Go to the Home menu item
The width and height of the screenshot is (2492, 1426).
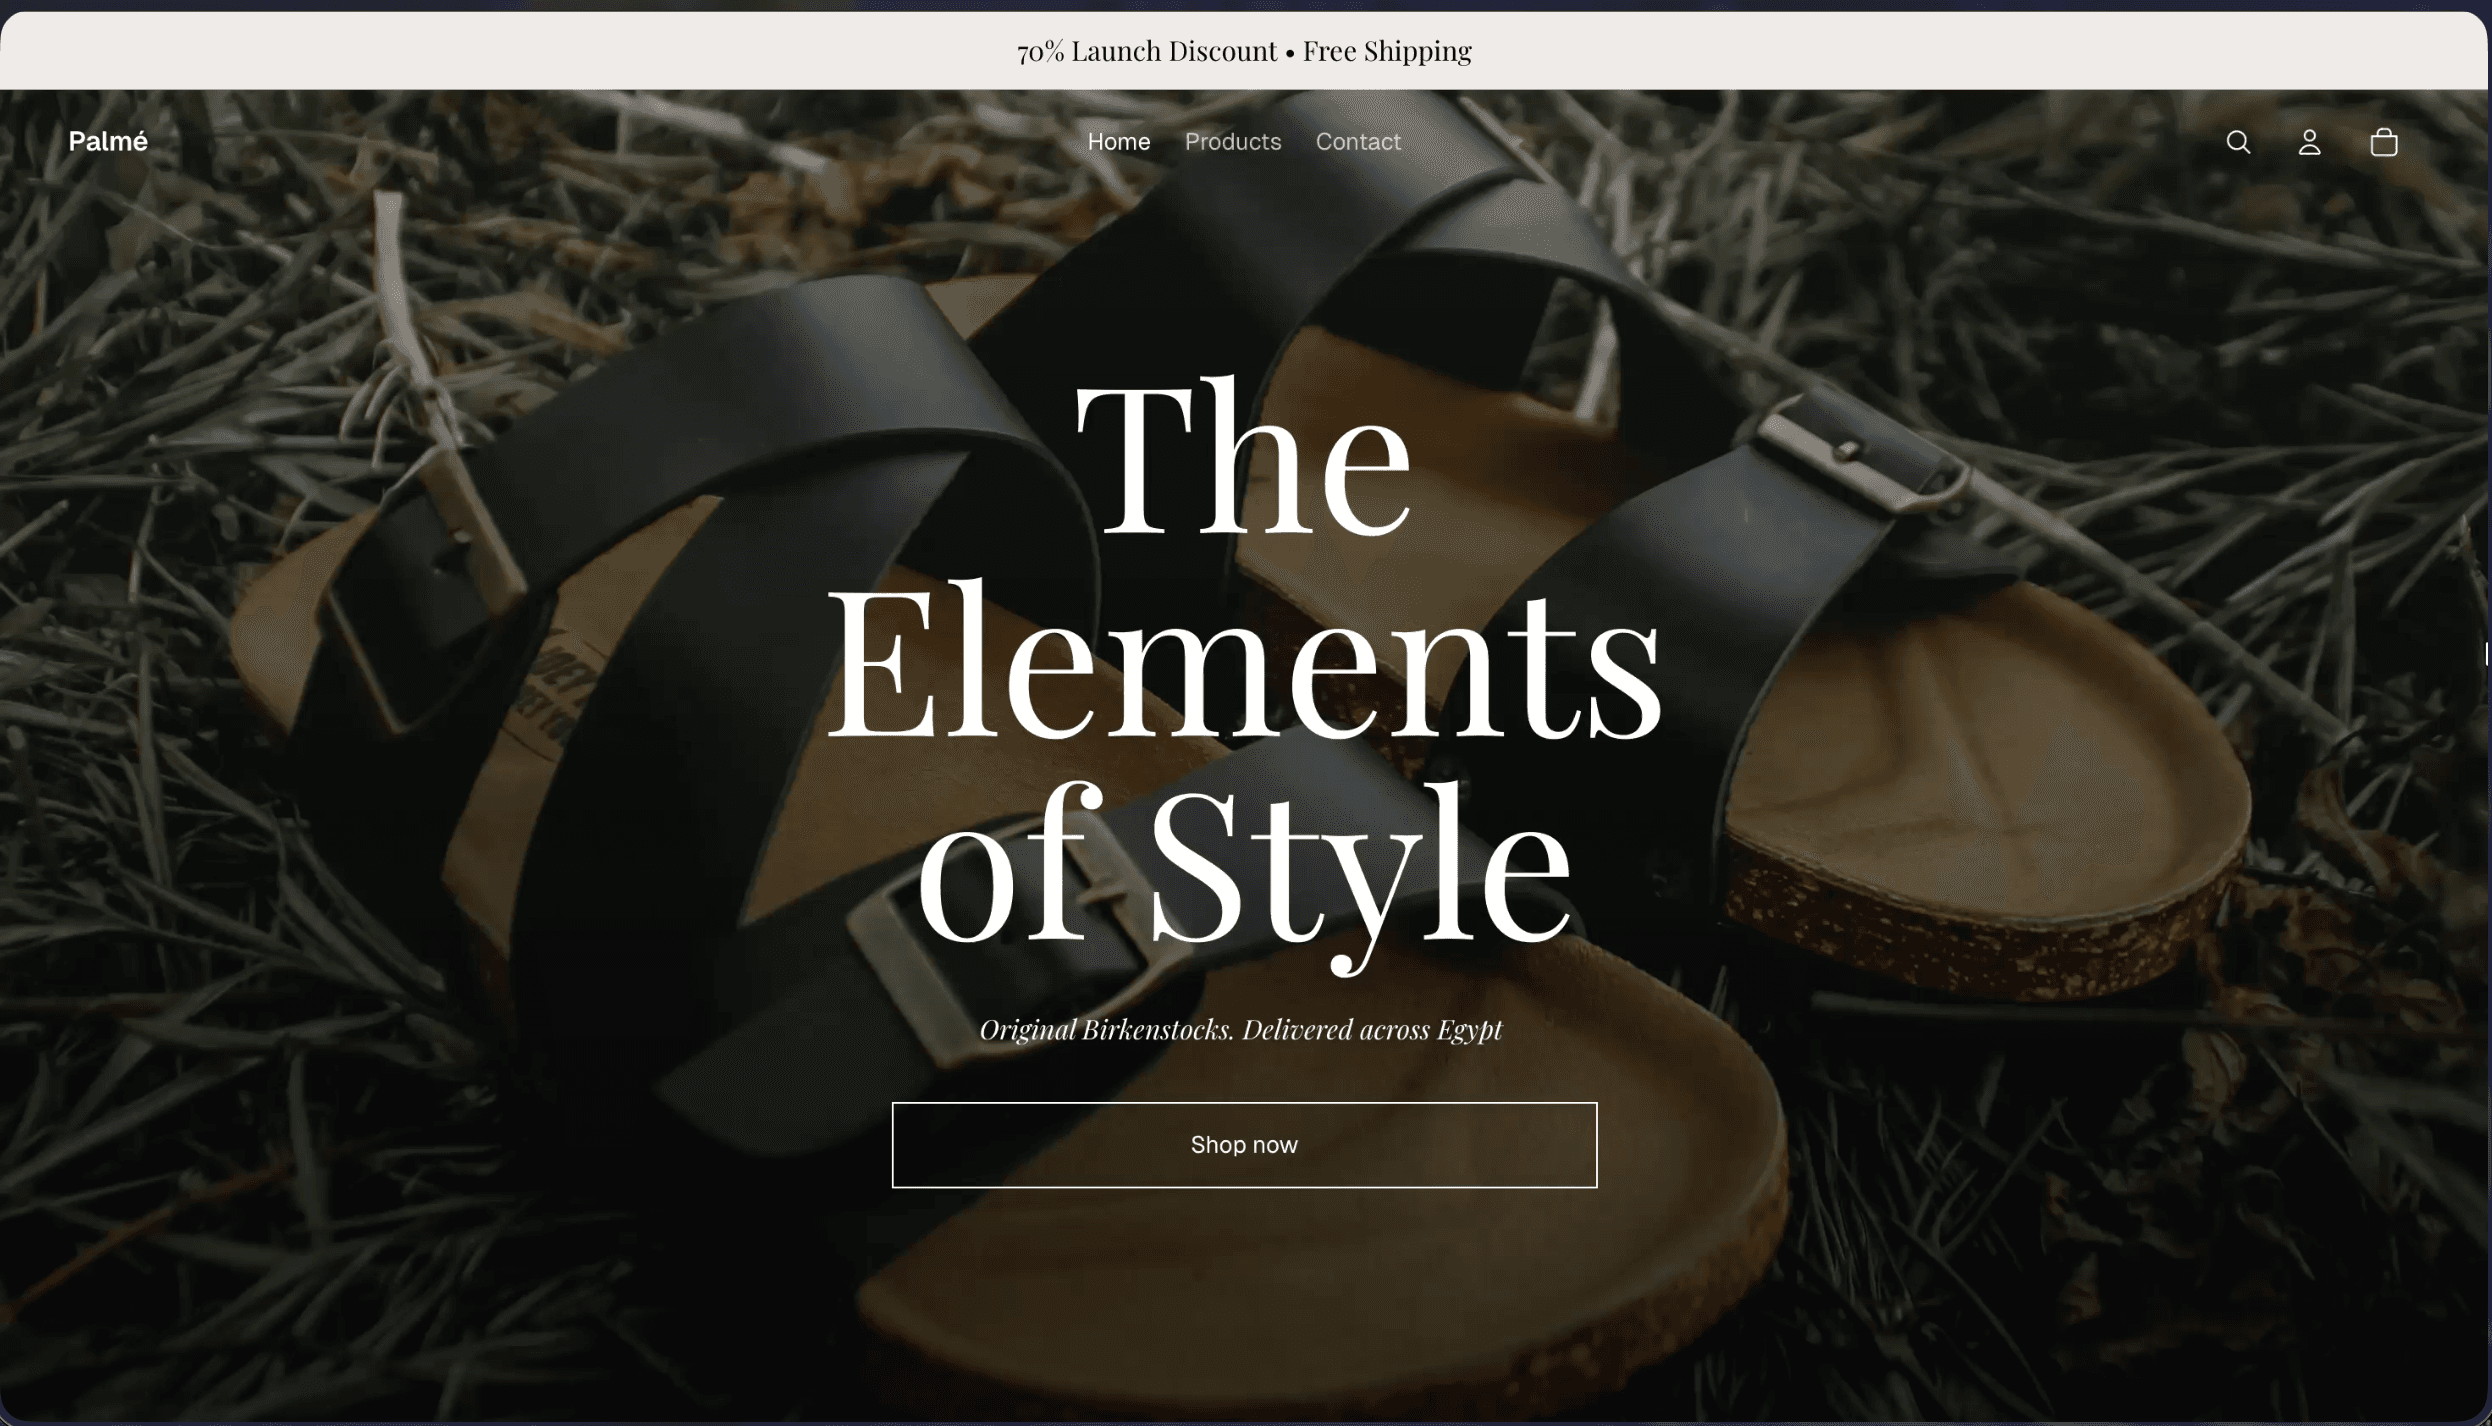1118,142
